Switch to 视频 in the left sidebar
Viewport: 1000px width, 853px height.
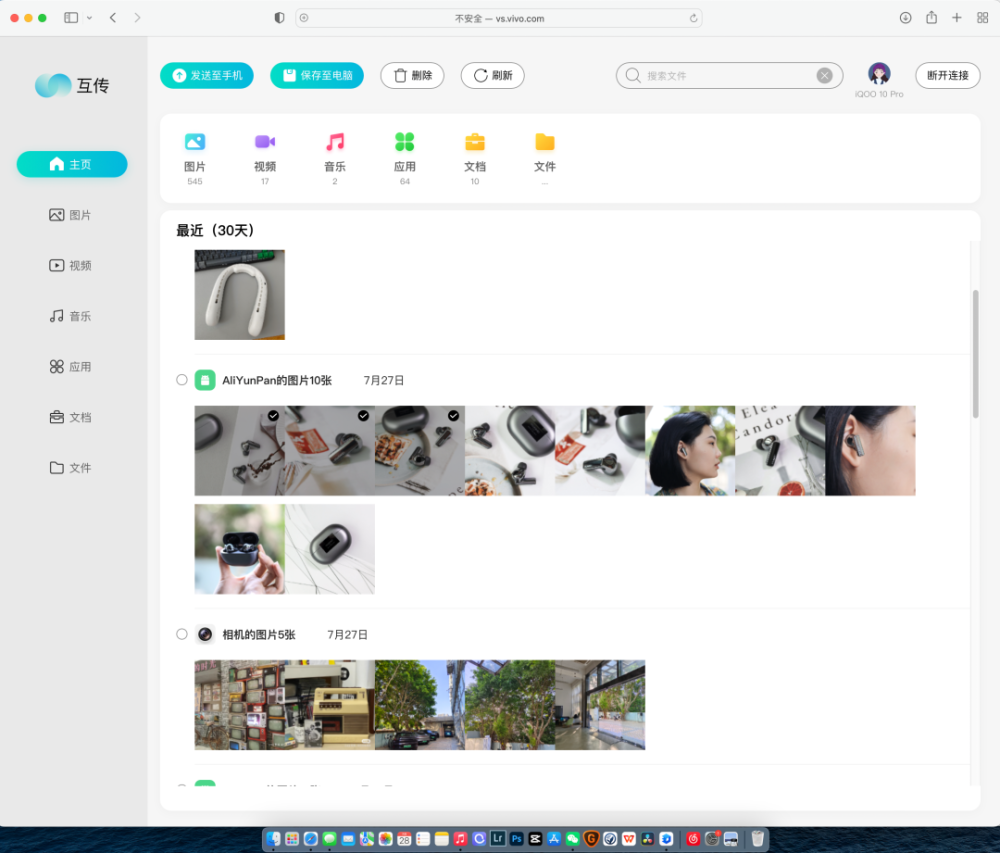pos(71,266)
